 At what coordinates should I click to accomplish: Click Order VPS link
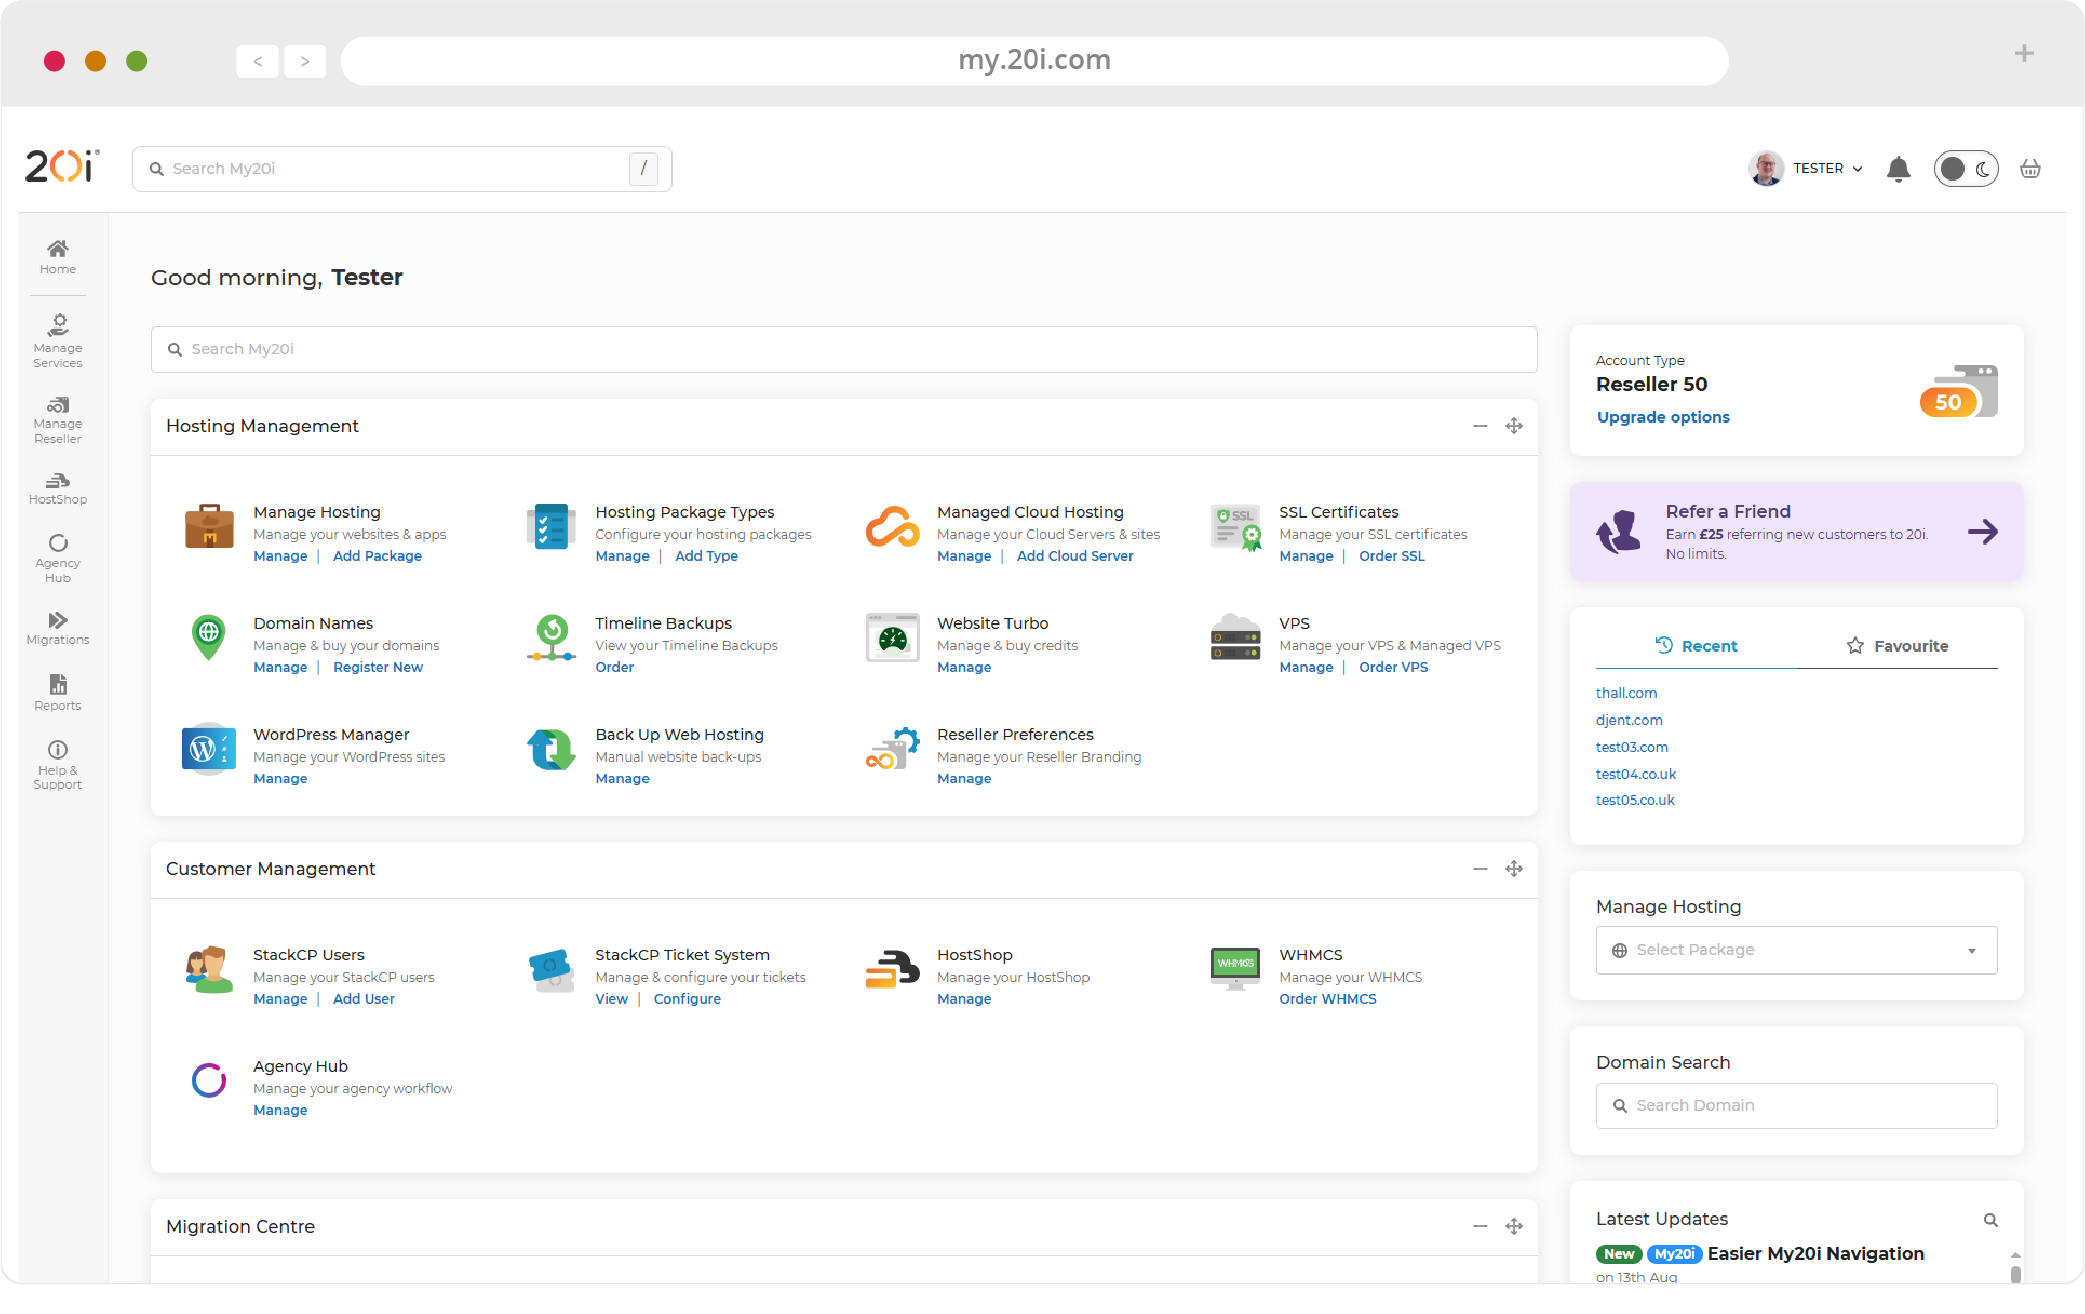click(x=1393, y=667)
